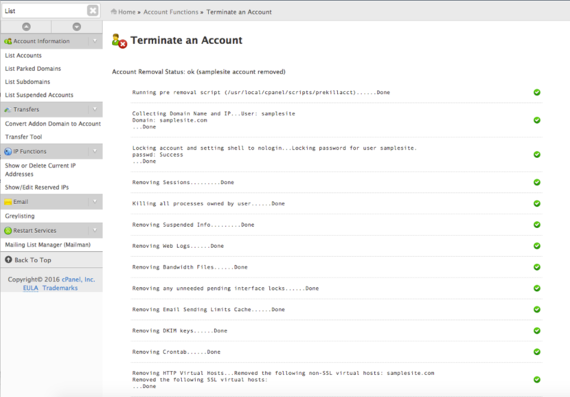Open List Subdomains

click(27, 81)
